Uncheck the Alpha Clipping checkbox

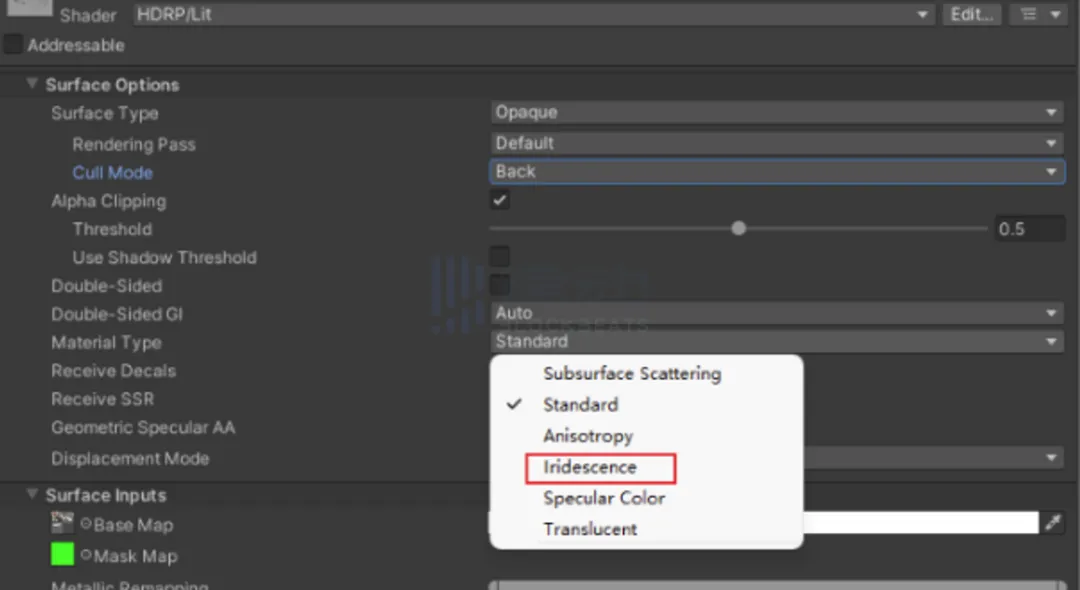click(500, 200)
